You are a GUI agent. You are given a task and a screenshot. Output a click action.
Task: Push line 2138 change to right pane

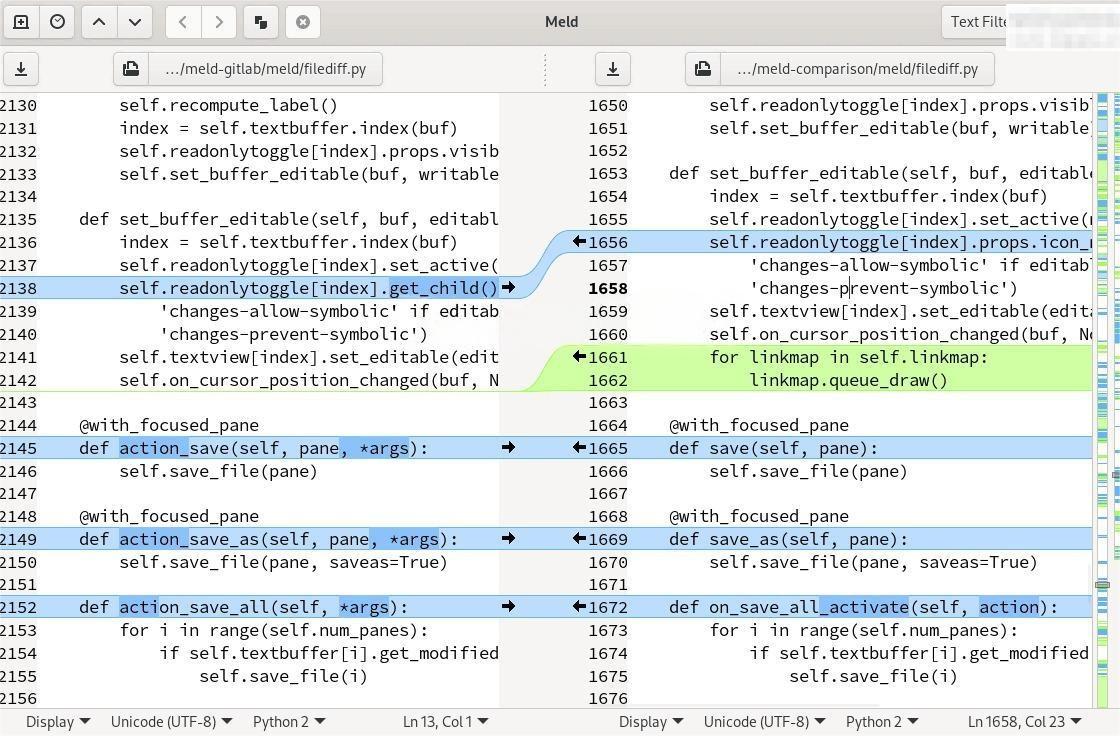[x=508, y=288]
